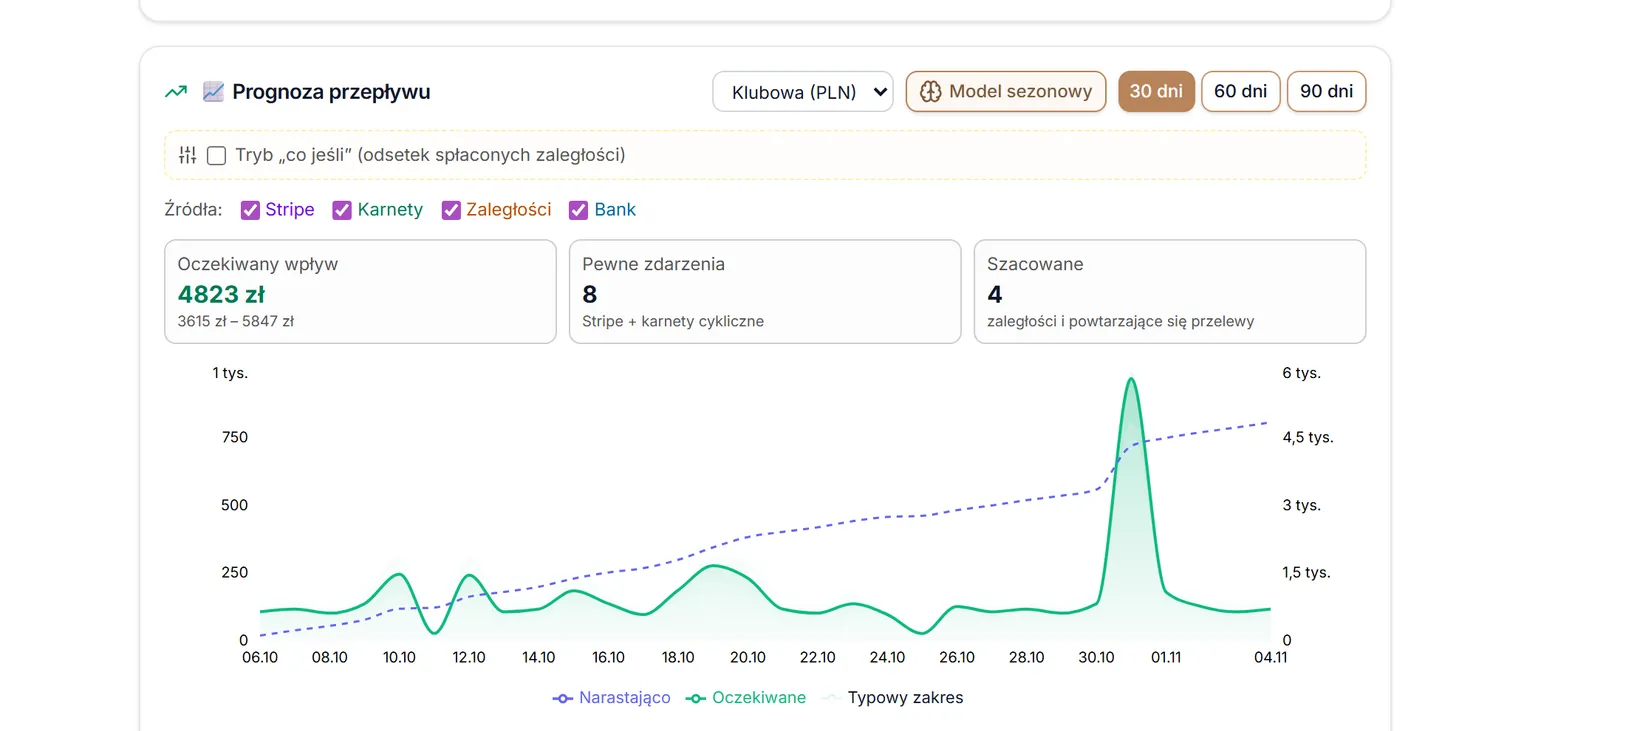Click the dropdown chevron next to Klubowa
Screen dimensions: 1640x731
pyautogui.click(x=880, y=92)
